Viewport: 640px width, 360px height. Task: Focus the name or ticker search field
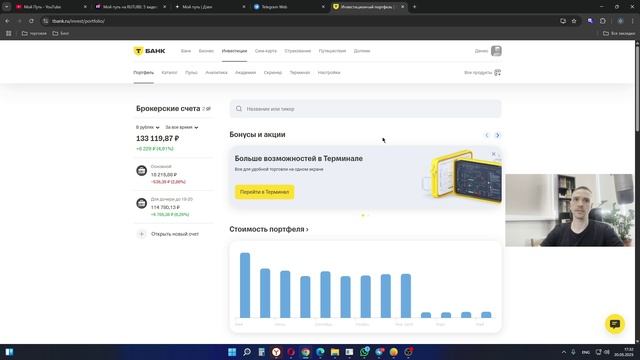coord(365,109)
